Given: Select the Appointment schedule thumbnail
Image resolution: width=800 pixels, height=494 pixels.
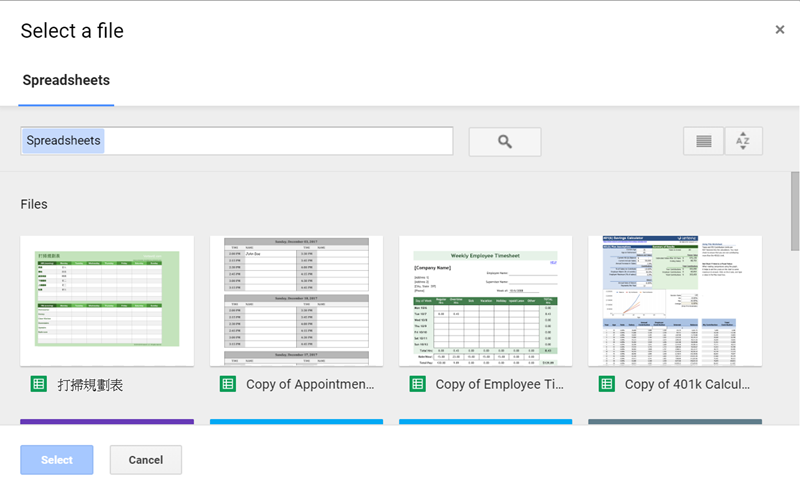Looking at the screenshot, I should [296, 301].
